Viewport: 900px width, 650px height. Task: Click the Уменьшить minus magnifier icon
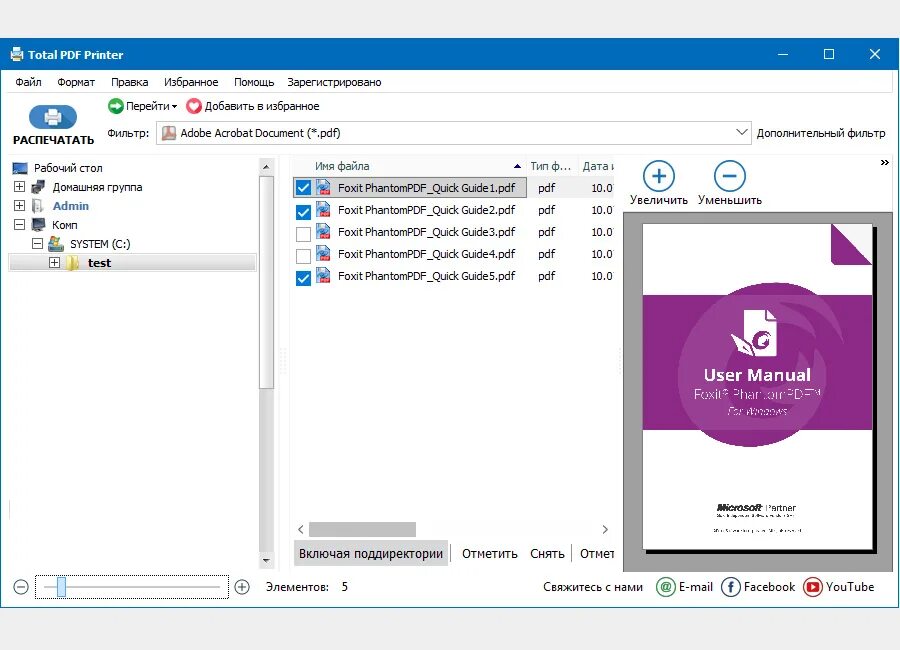(x=730, y=176)
